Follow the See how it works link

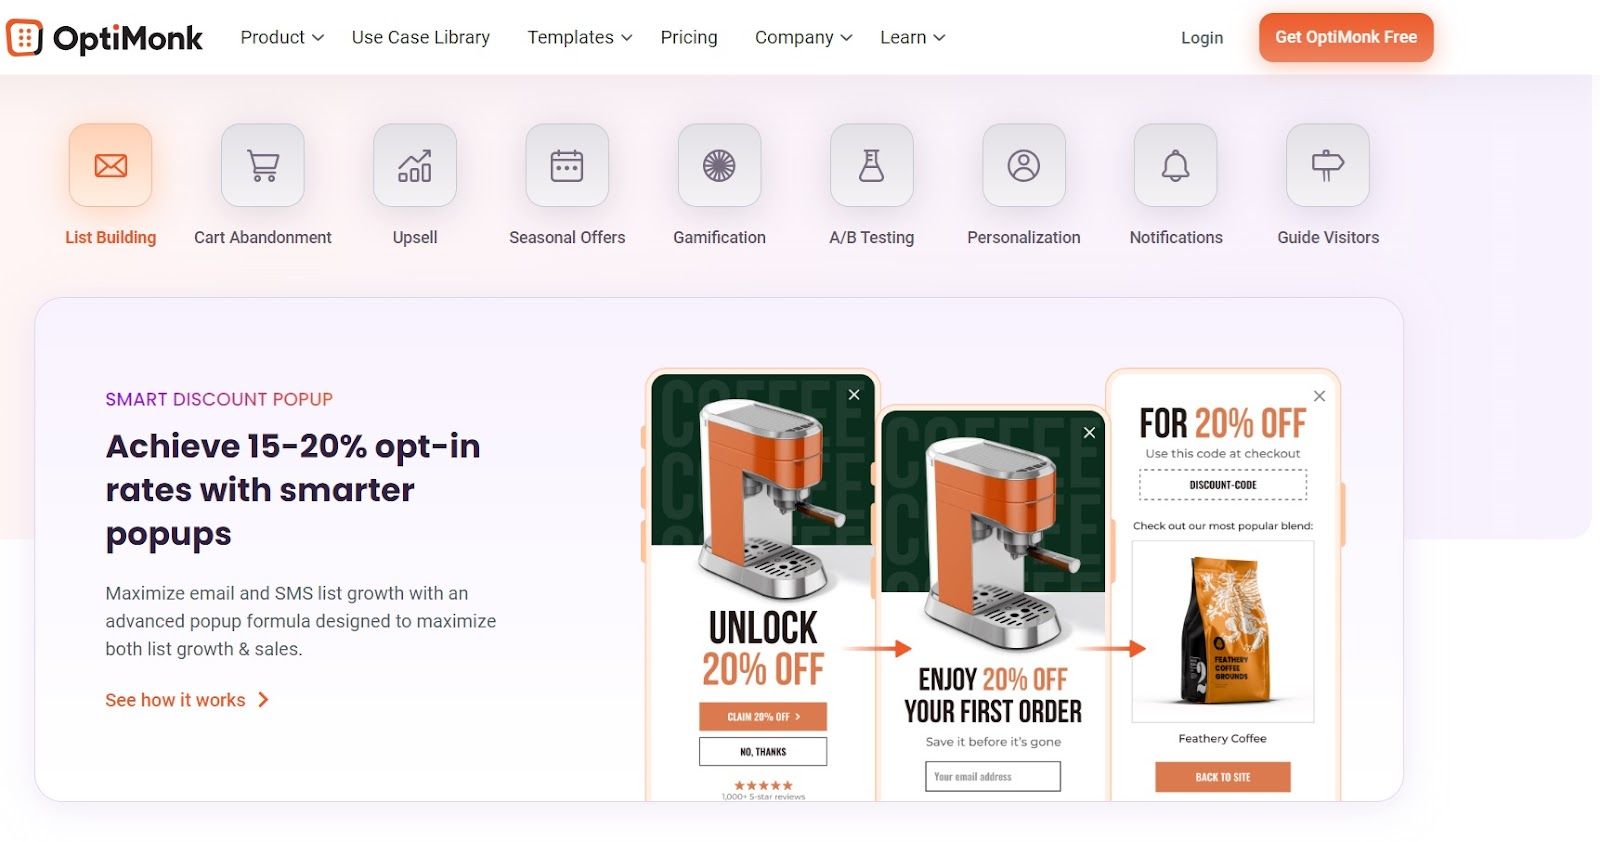point(187,700)
